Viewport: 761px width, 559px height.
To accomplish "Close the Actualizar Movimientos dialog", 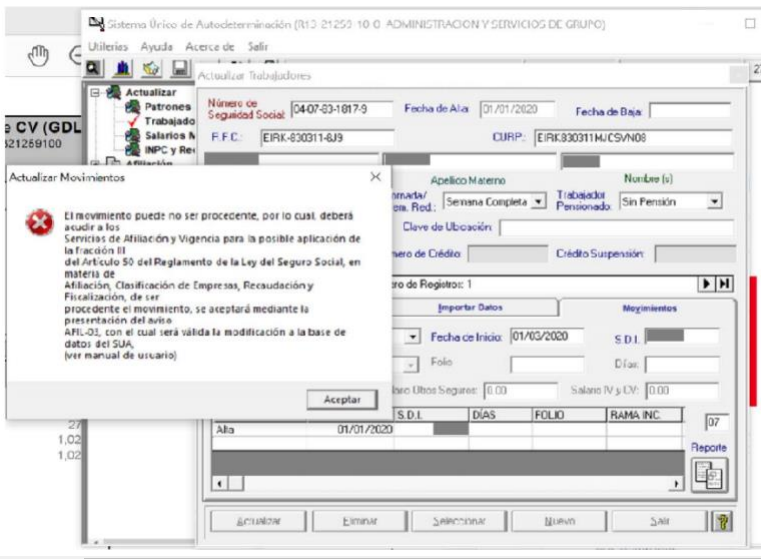I will pyautogui.click(x=375, y=177).
